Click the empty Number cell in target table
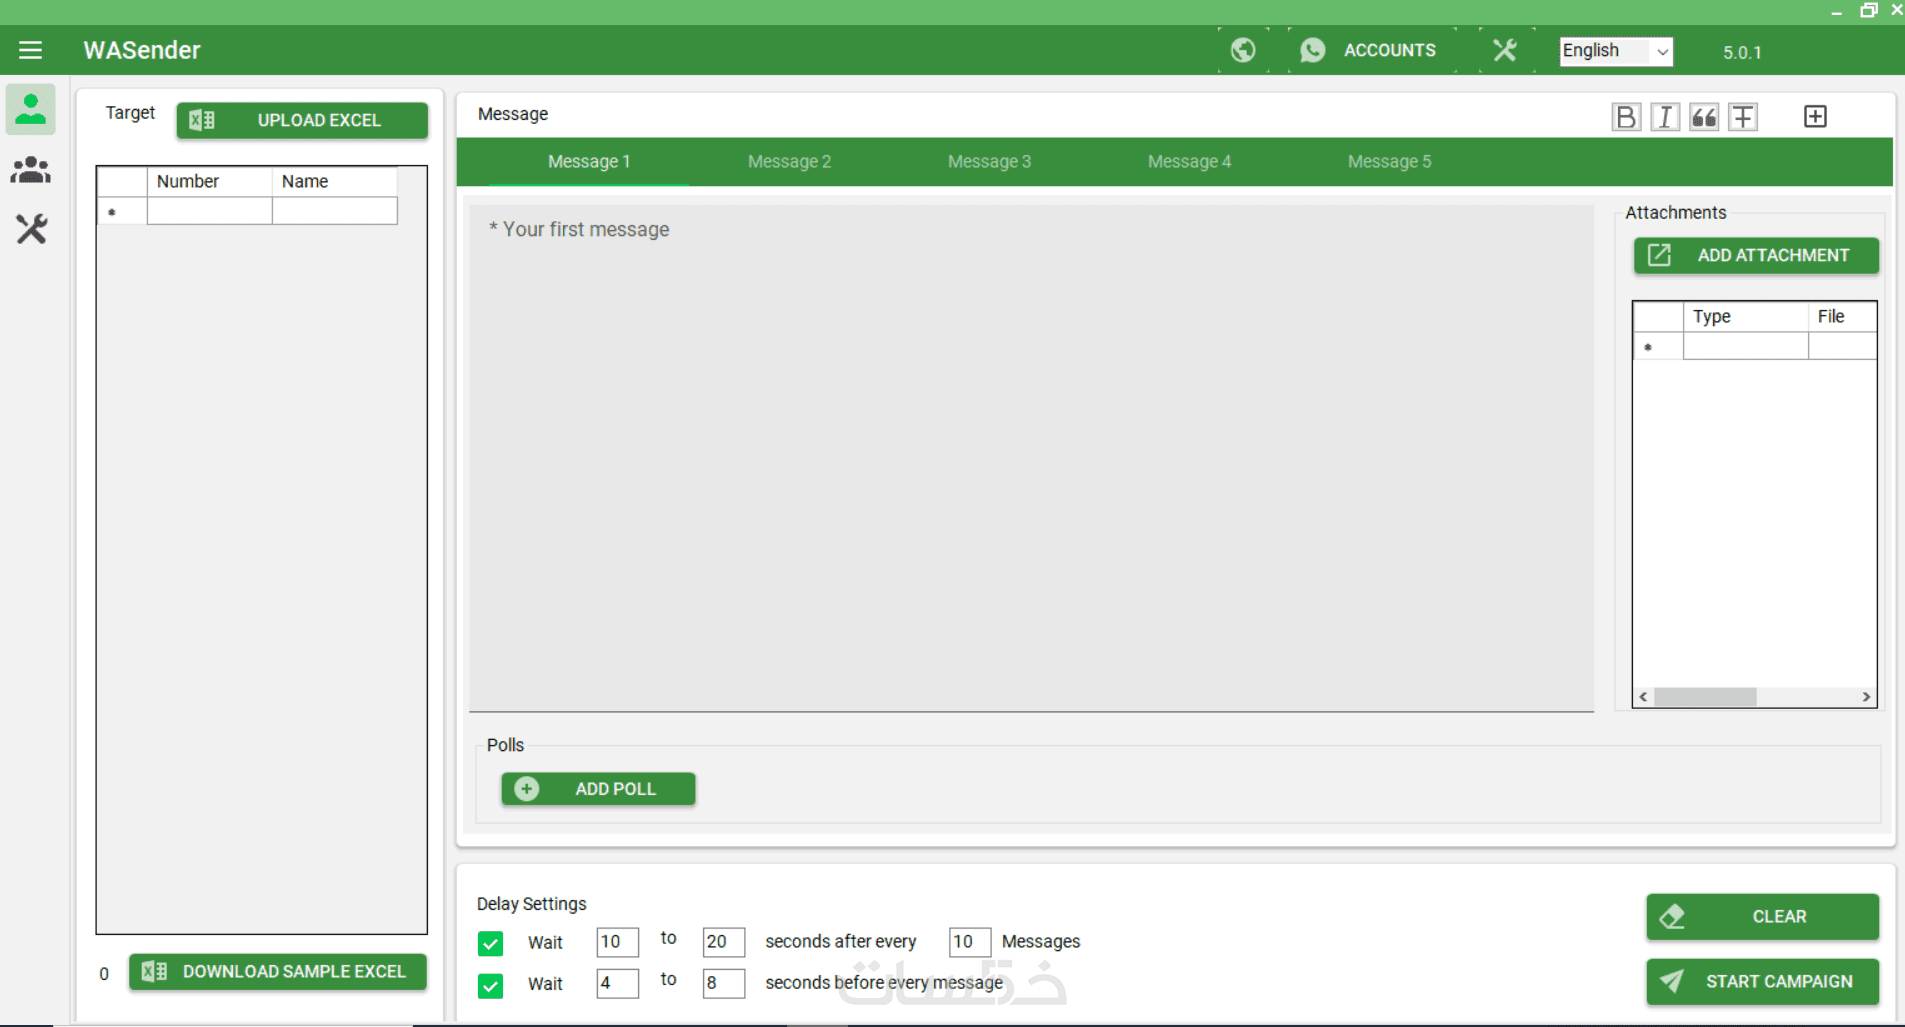 tap(209, 211)
